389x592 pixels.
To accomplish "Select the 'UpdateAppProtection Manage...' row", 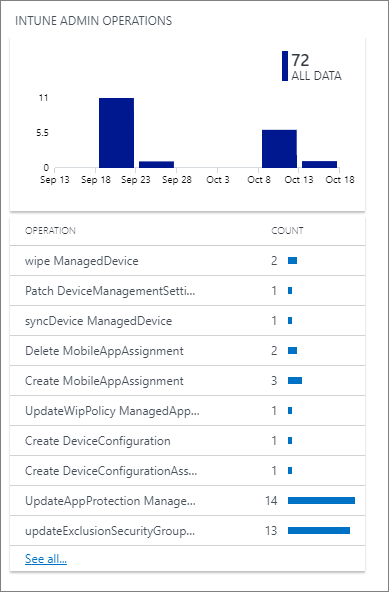I will (x=187, y=501).
